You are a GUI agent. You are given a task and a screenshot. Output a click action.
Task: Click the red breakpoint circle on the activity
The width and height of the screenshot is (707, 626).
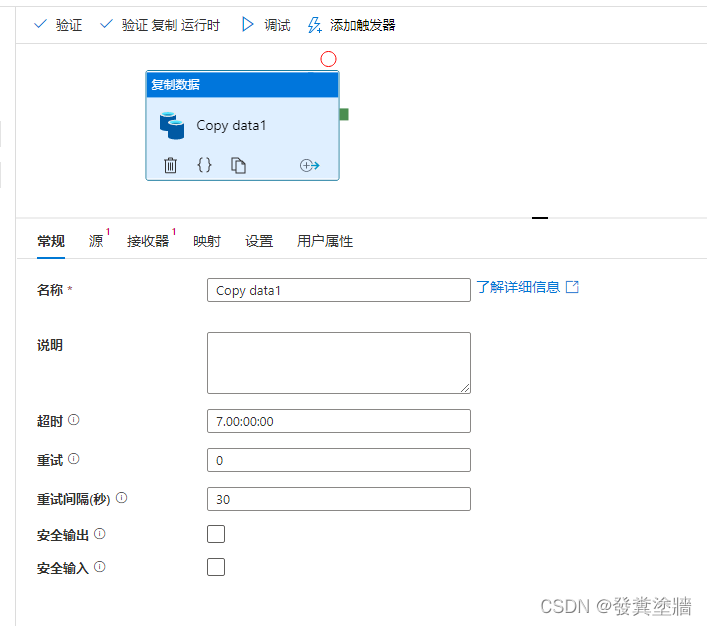pos(328,59)
